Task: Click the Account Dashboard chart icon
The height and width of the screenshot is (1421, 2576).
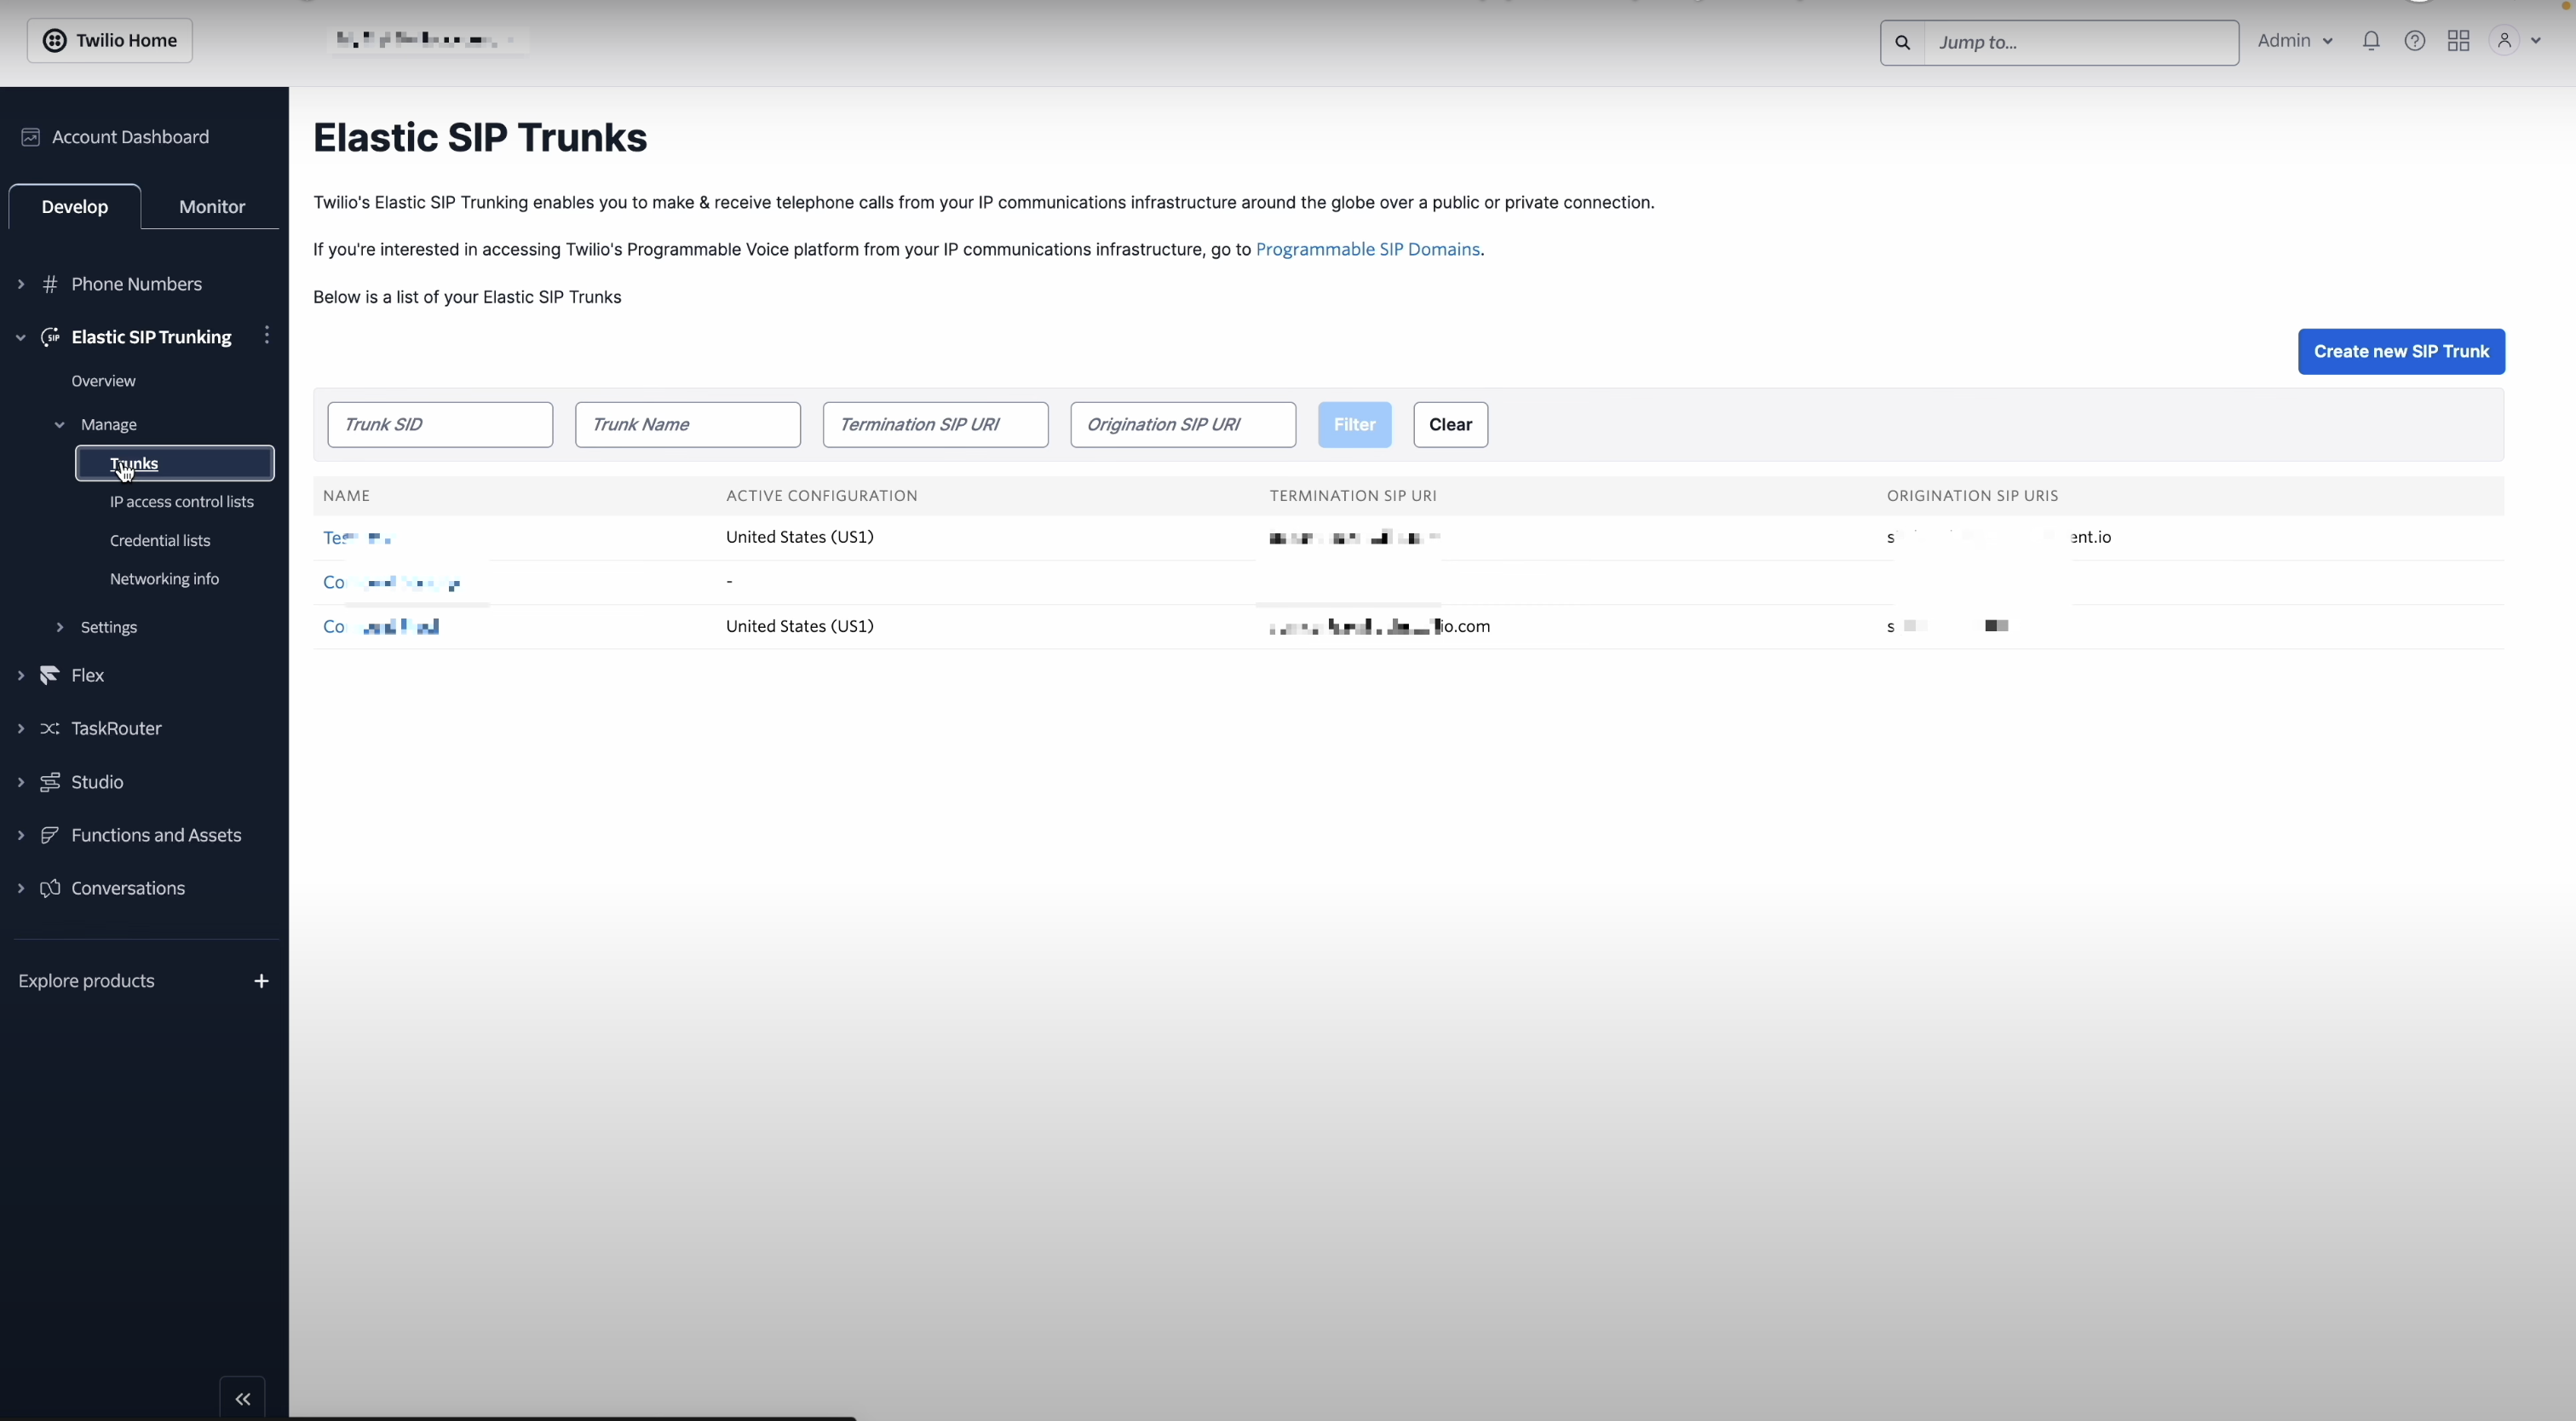Action: pos(31,137)
